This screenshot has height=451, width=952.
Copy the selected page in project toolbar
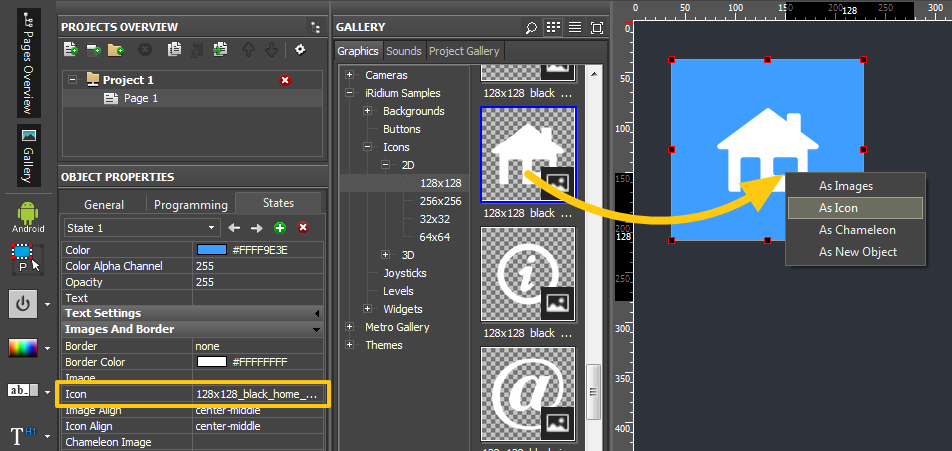174,49
